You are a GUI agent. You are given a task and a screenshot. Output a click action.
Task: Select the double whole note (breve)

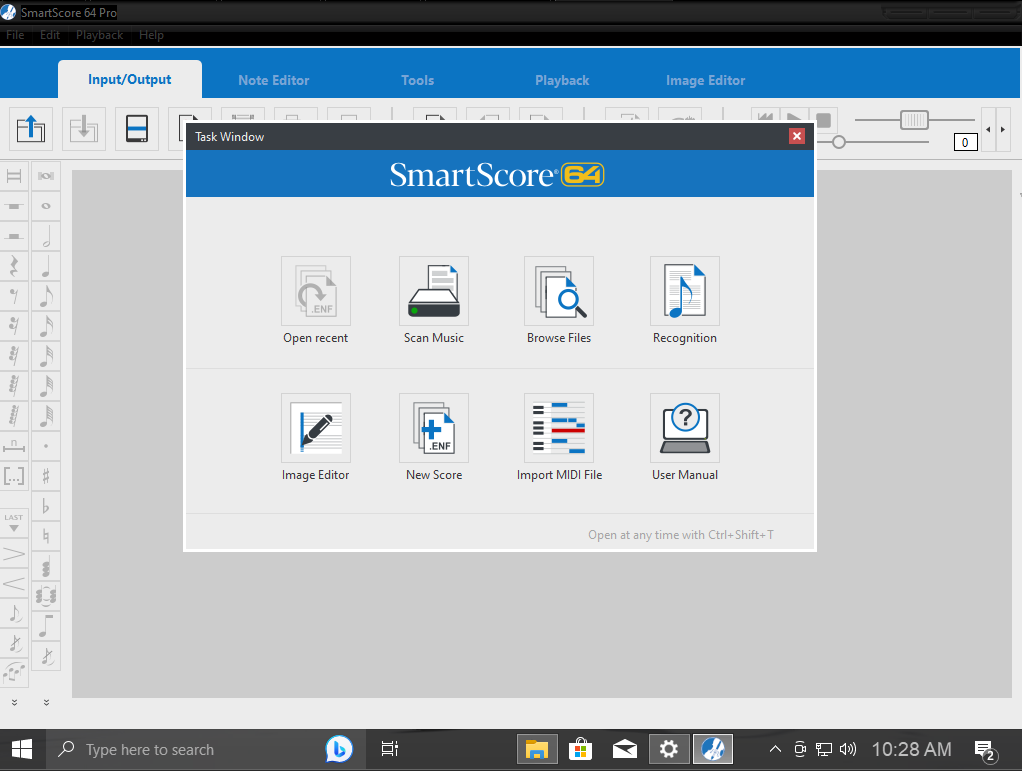(46, 176)
